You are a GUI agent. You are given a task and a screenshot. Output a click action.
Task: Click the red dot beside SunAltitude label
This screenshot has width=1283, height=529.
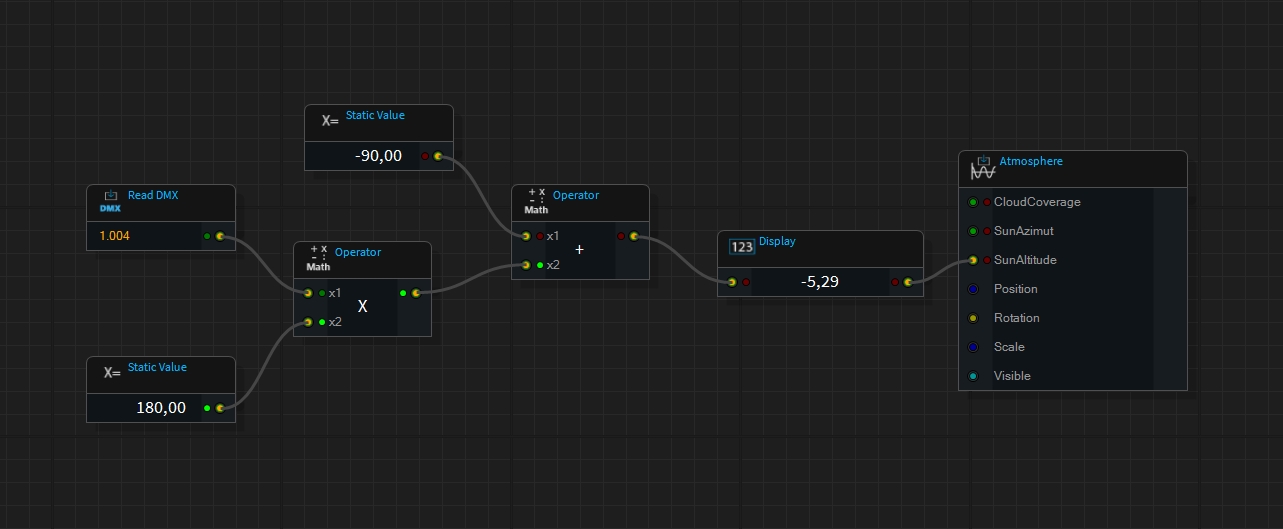coord(987,260)
